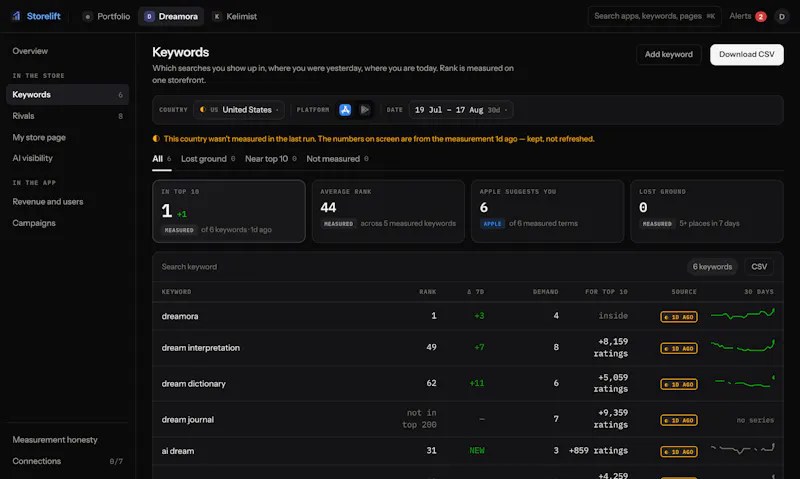Open AI visibility in the sidebar
Viewport: 800px width, 479px height.
pyautogui.click(x=67, y=158)
